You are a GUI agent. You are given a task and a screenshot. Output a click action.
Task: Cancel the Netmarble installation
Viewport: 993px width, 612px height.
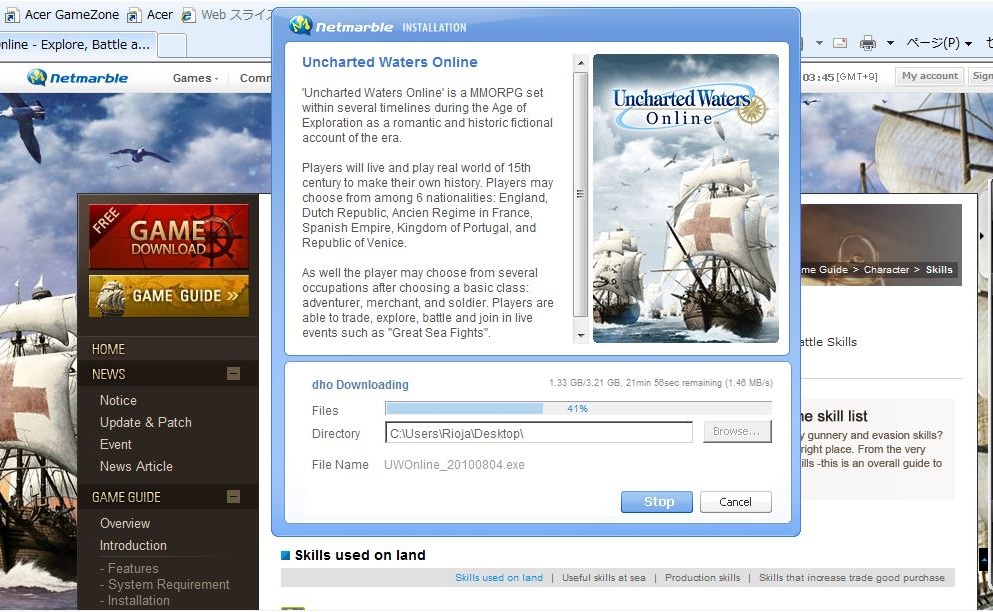735,502
